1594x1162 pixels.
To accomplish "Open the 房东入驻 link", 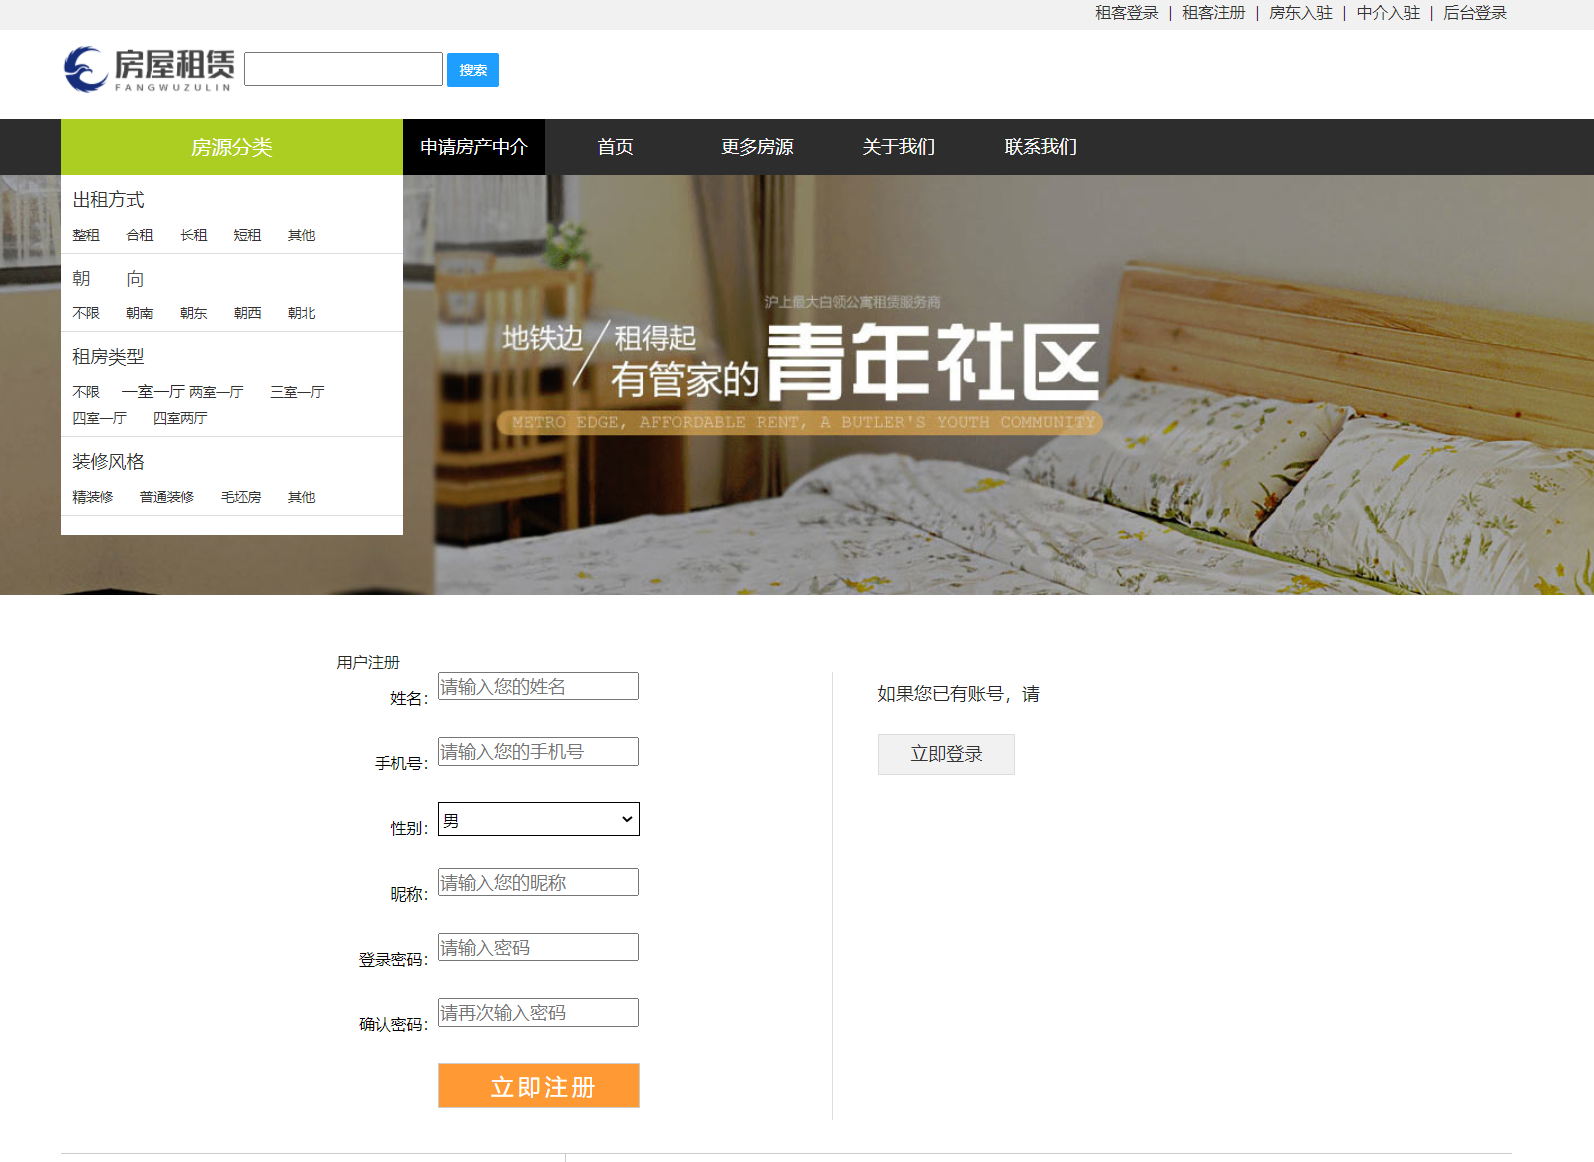I will tap(1300, 13).
